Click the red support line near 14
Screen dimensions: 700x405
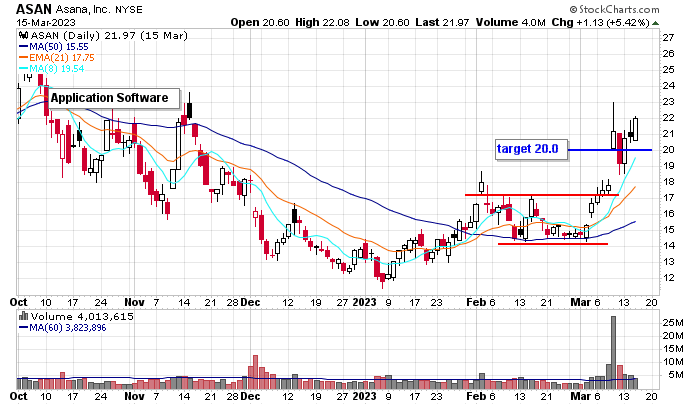553,244
